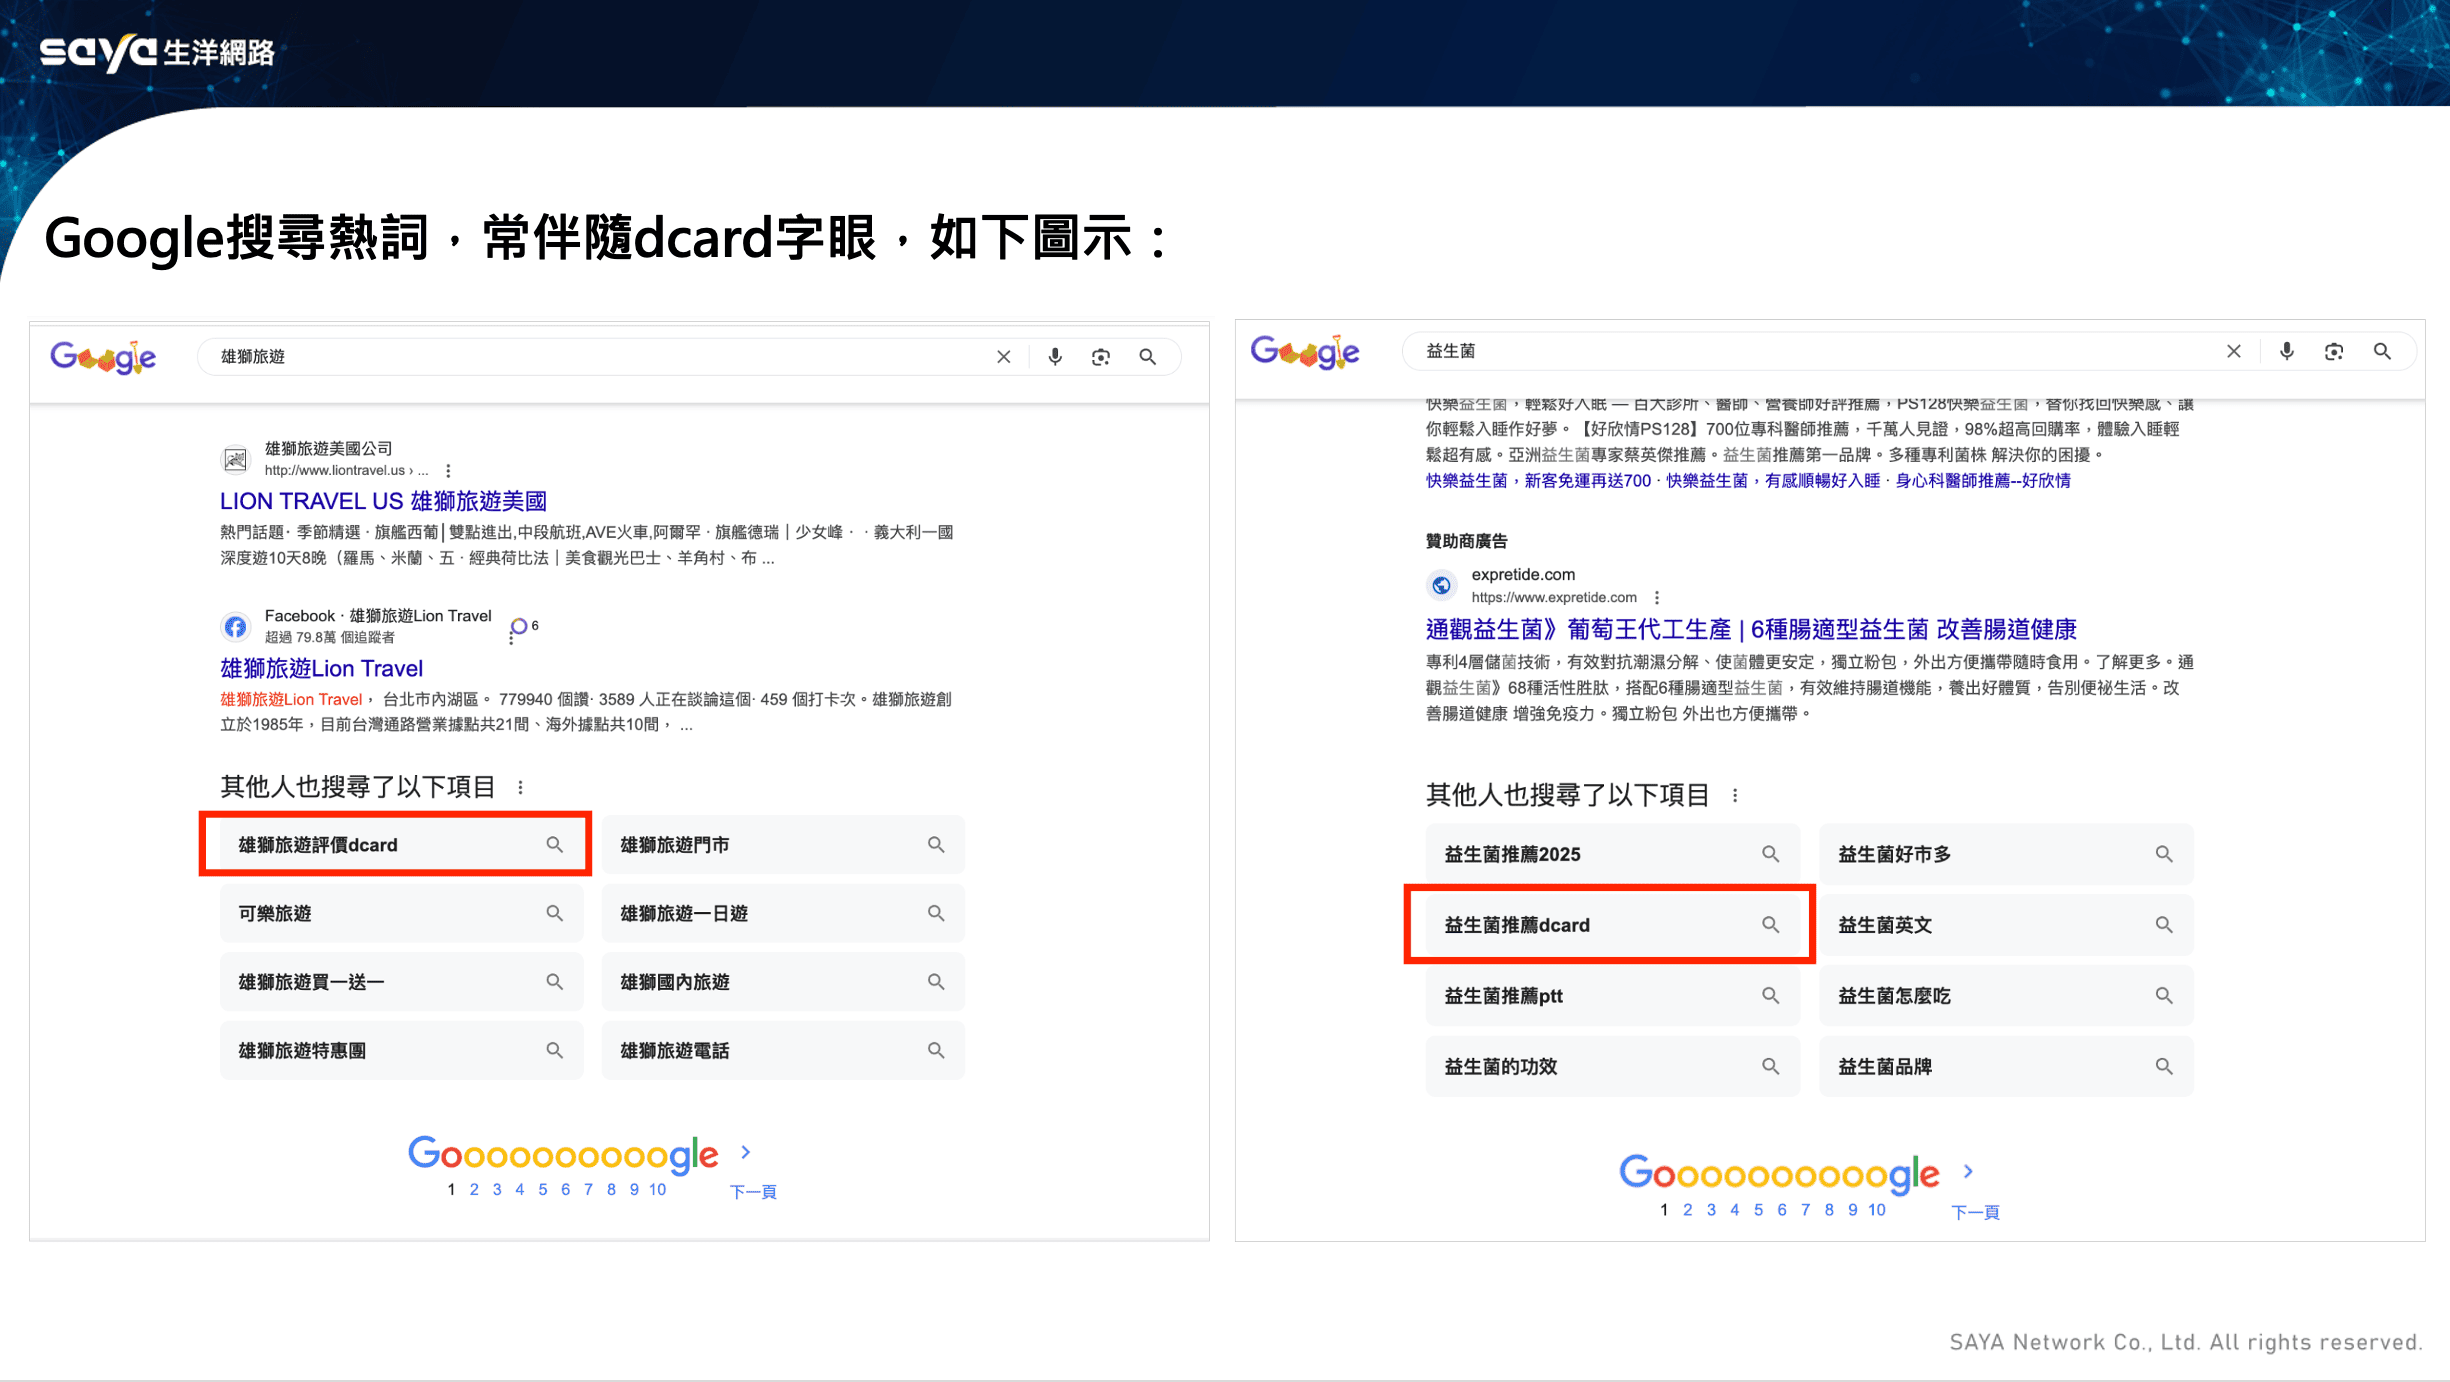Go to page 5 of 雄獅旅遊 results
The width and height of the screenshot is (2450, 1382).
click(x=543, y=1189)
